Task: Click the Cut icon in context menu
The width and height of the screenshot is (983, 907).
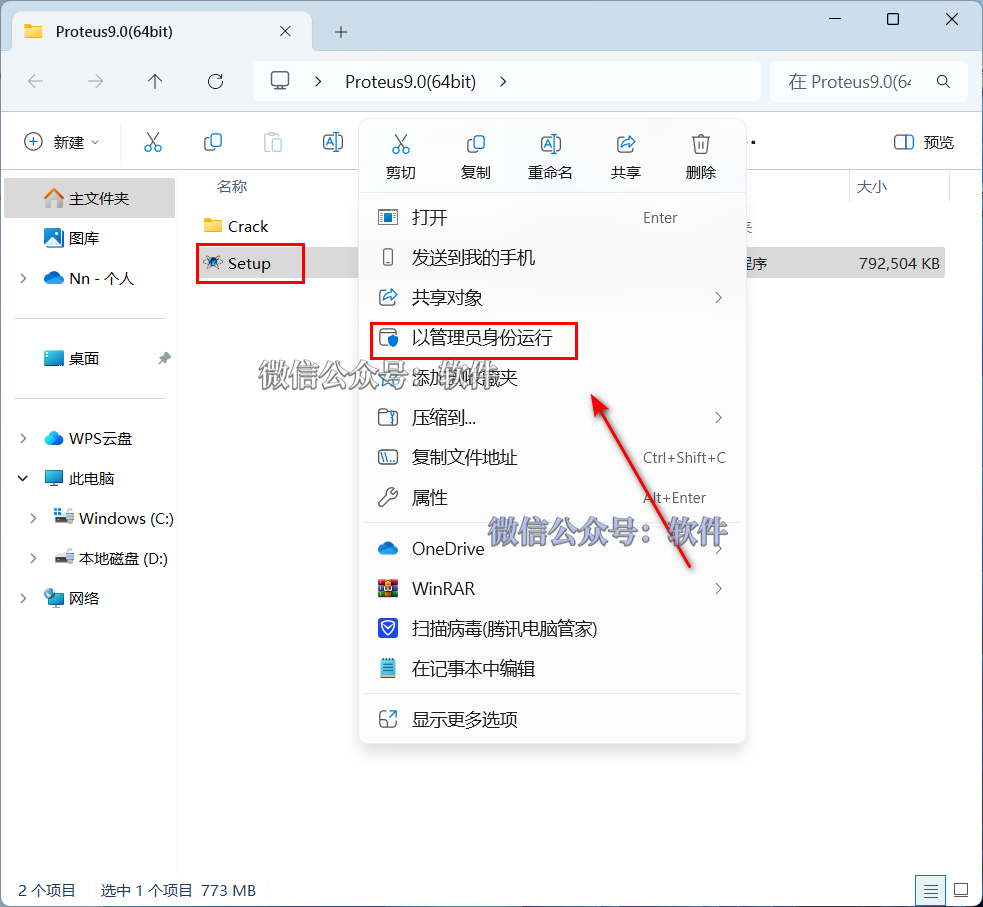Action: [x=401, y=144]
